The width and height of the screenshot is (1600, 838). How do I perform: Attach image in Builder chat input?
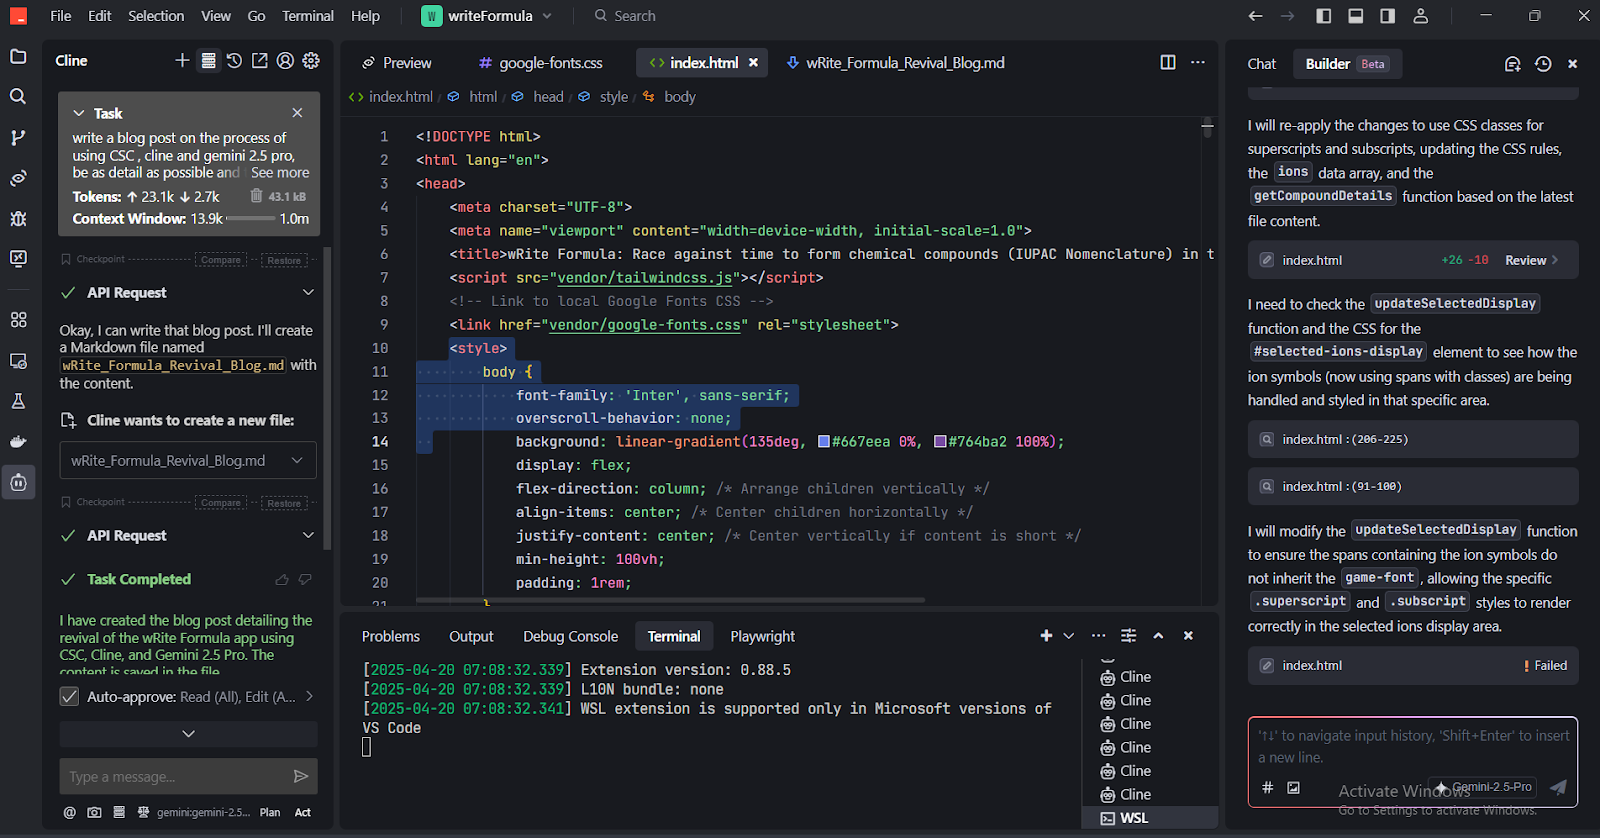pos(1293,788)
